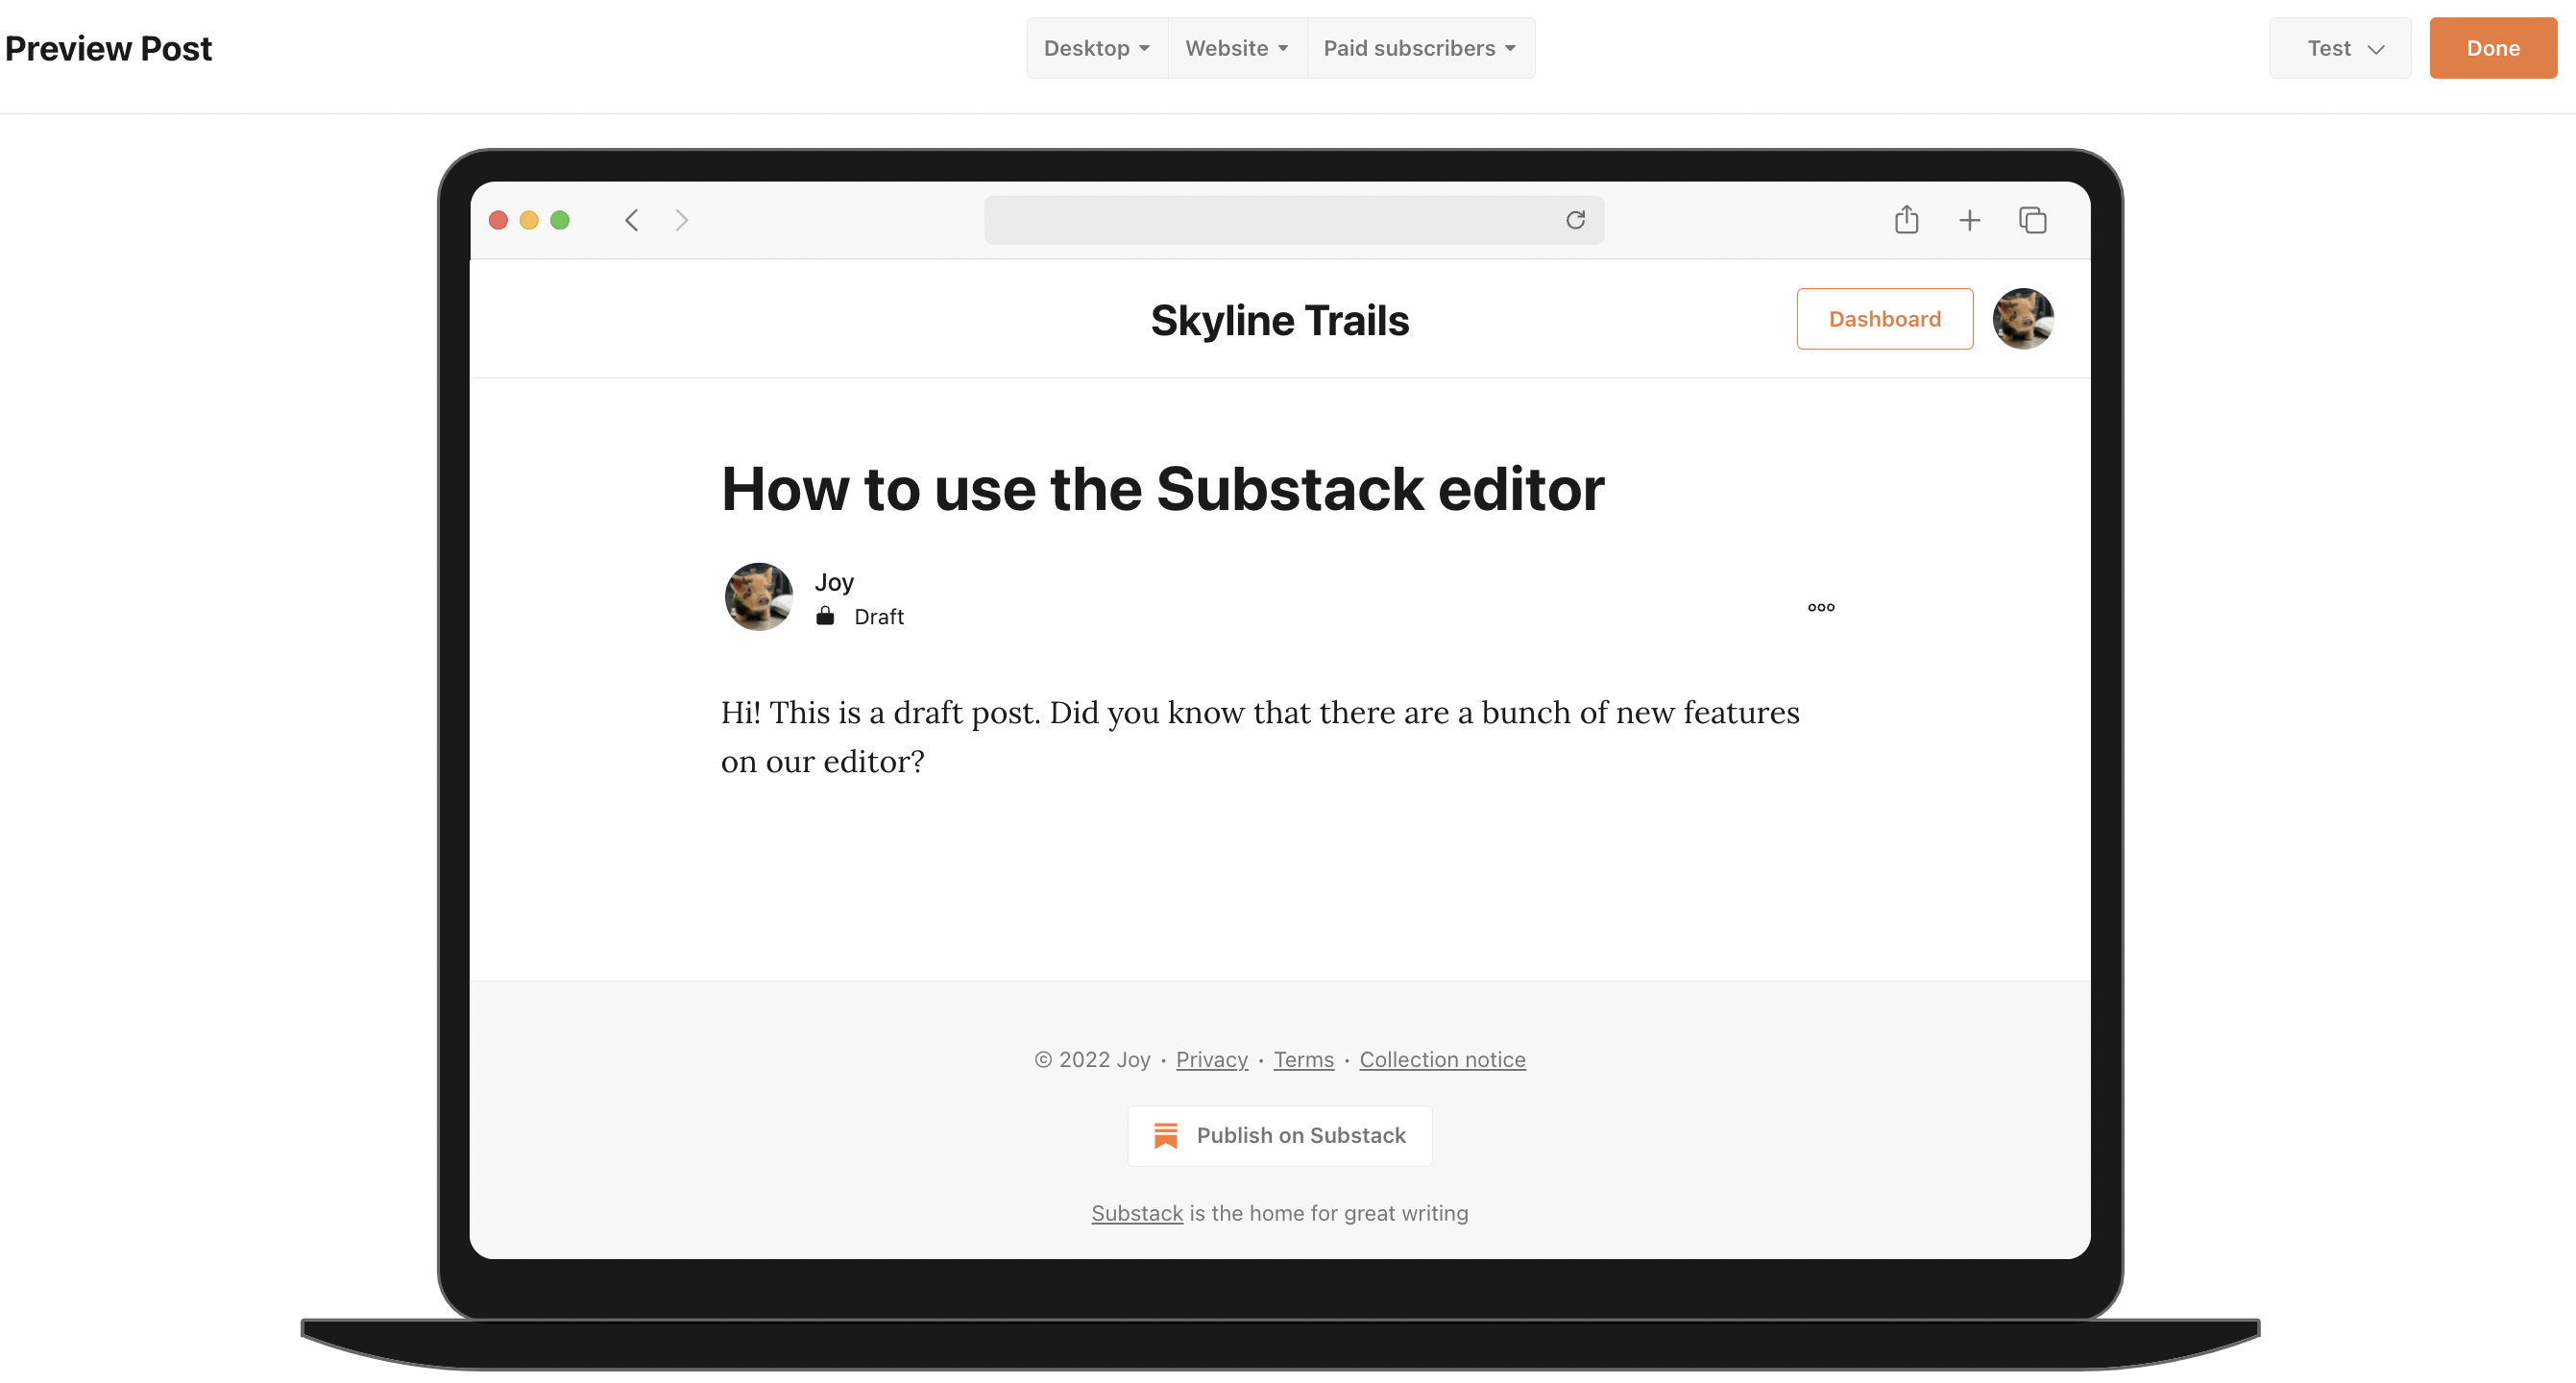Image resolution: width=2576 pixels, height=1383 pixels.
Task: Click the browser share icon
Action: [x=1906, y=219]
